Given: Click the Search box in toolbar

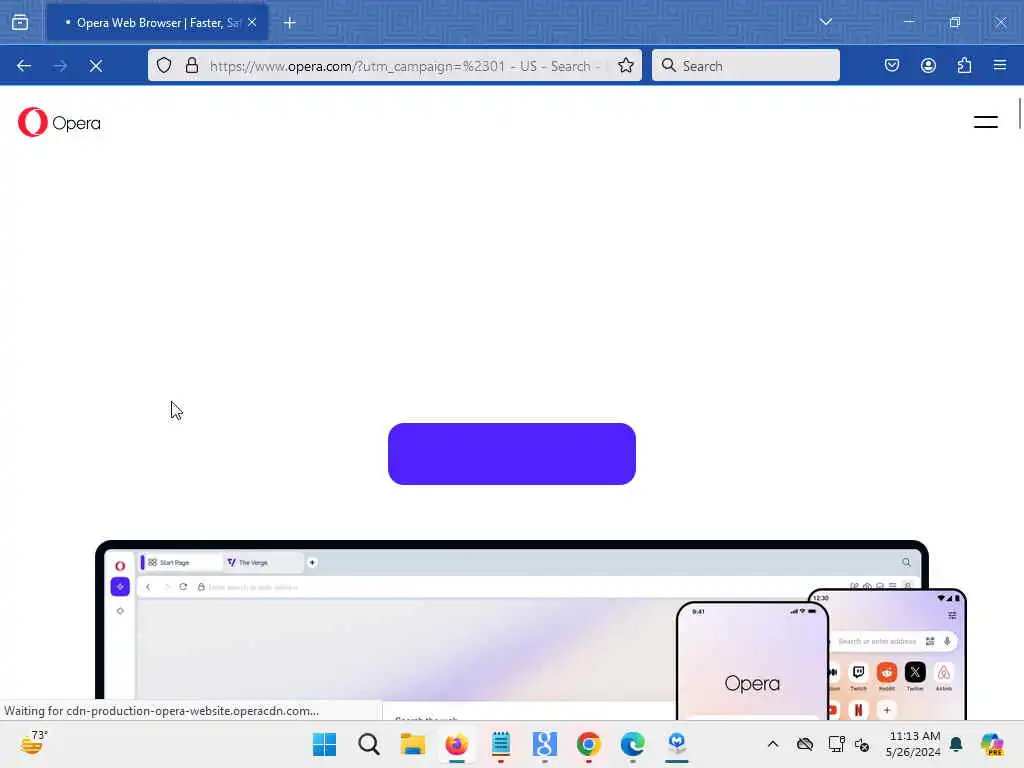Looking at the screenshot, I should 746,66.
